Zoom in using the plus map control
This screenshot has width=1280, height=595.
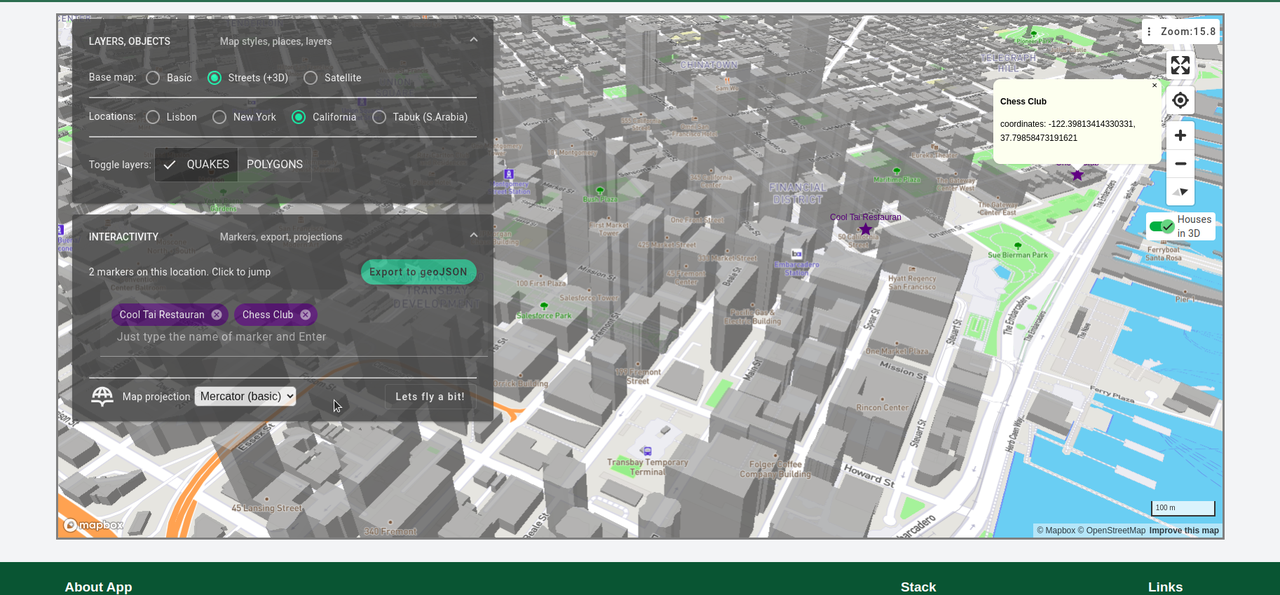point(1180,135)
